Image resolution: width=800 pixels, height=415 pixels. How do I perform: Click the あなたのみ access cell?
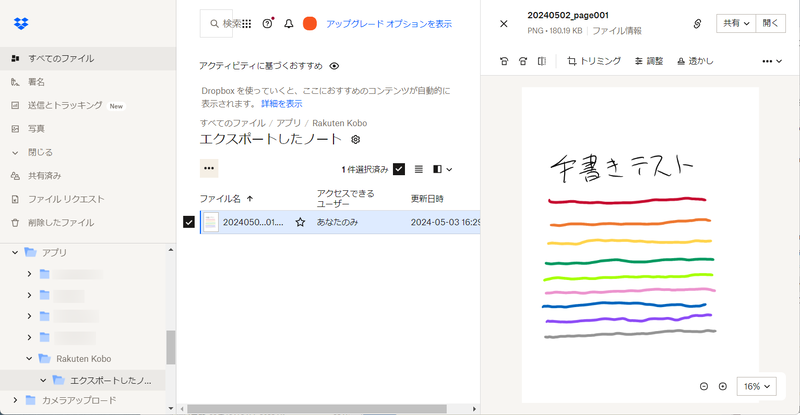[x=337, y=222]
